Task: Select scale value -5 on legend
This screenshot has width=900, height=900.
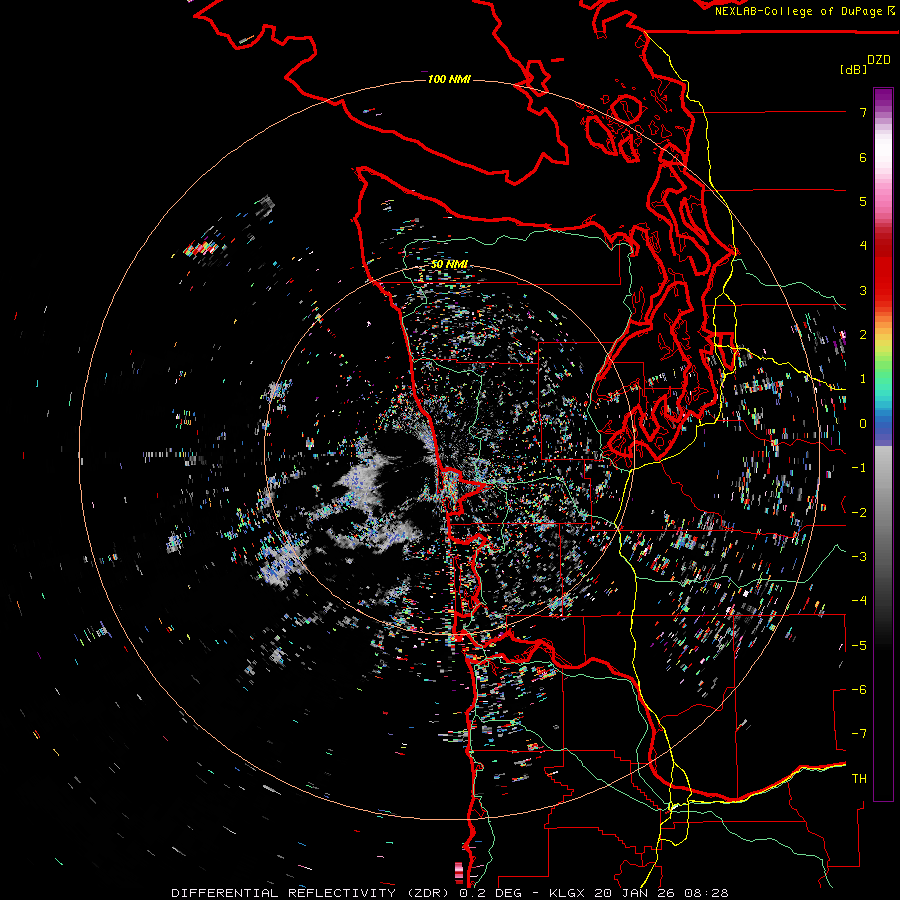Action: [x=859, y=646]
